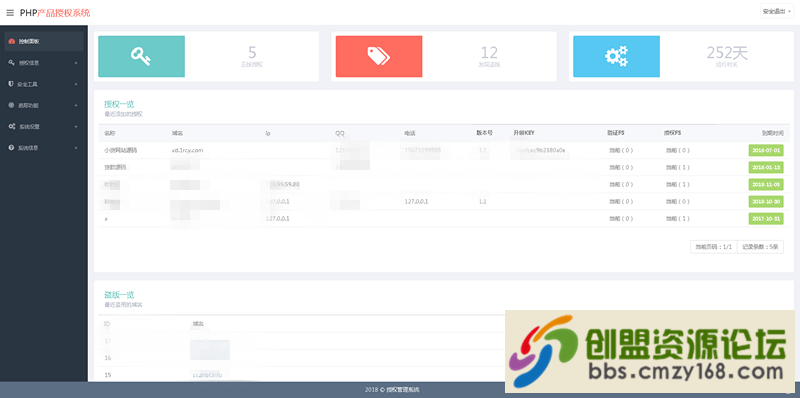Click the 验证FS column header

[616, 133]
